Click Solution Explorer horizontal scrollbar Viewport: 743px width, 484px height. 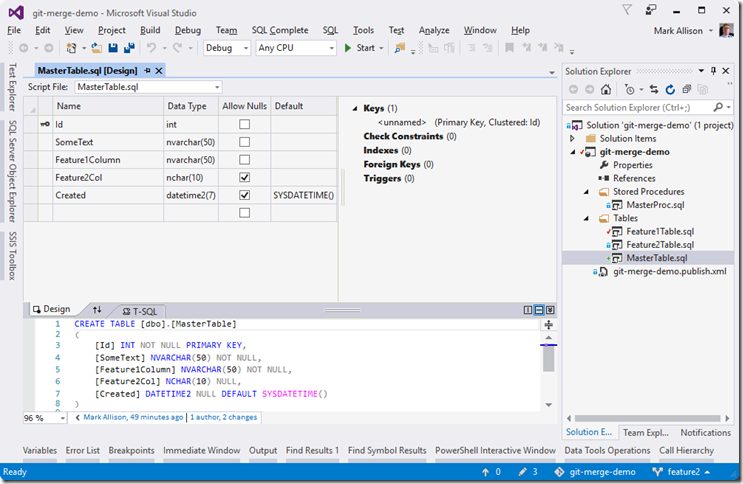point(647,418)
